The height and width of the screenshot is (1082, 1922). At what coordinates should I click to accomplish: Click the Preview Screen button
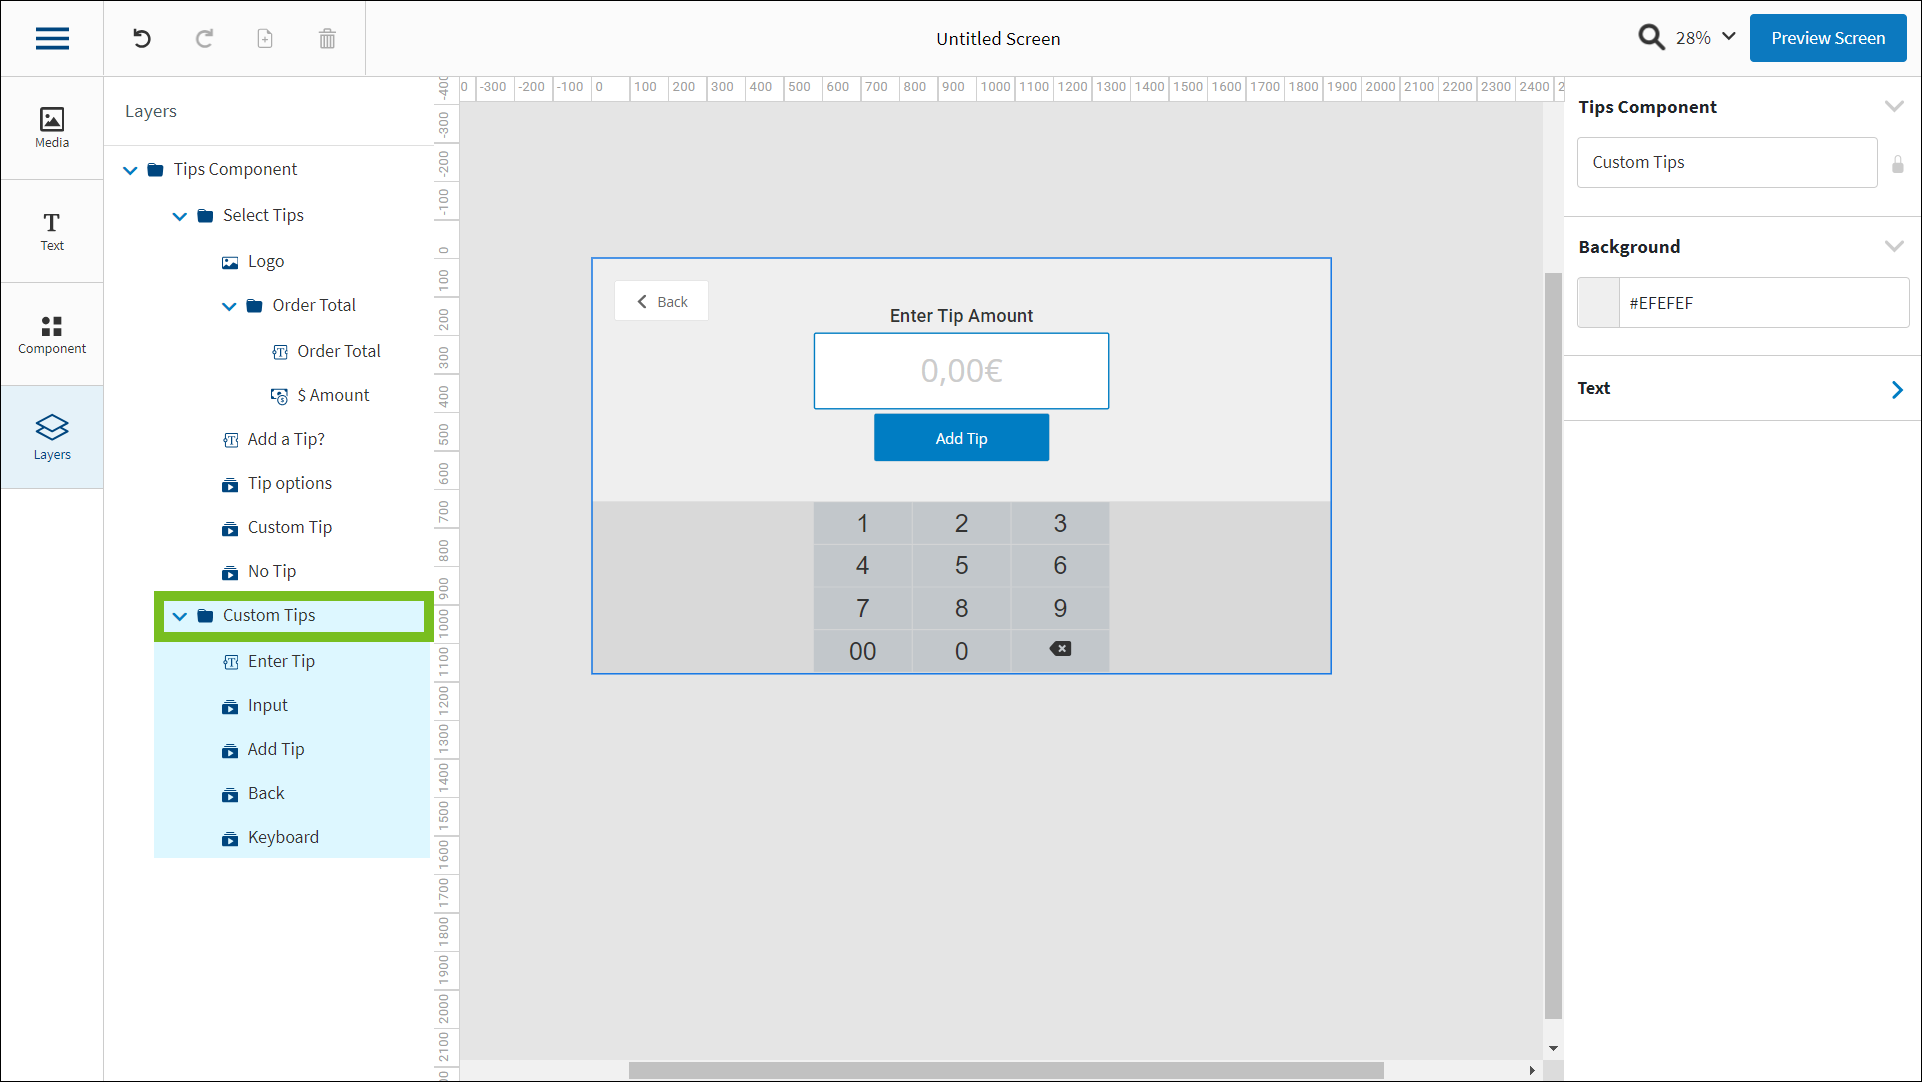1827,38
